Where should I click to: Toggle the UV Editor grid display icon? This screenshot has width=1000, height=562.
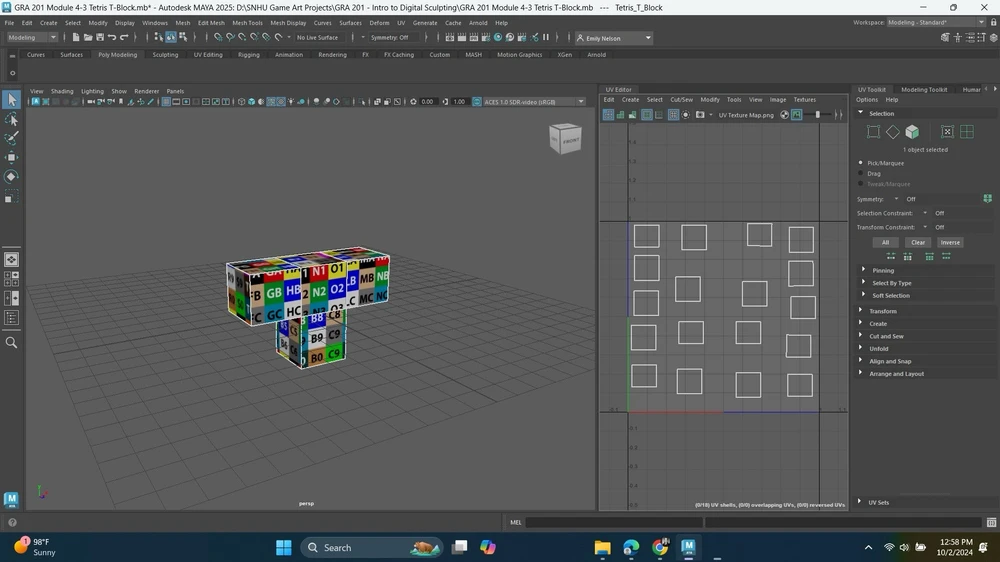(x=672, y=115)
